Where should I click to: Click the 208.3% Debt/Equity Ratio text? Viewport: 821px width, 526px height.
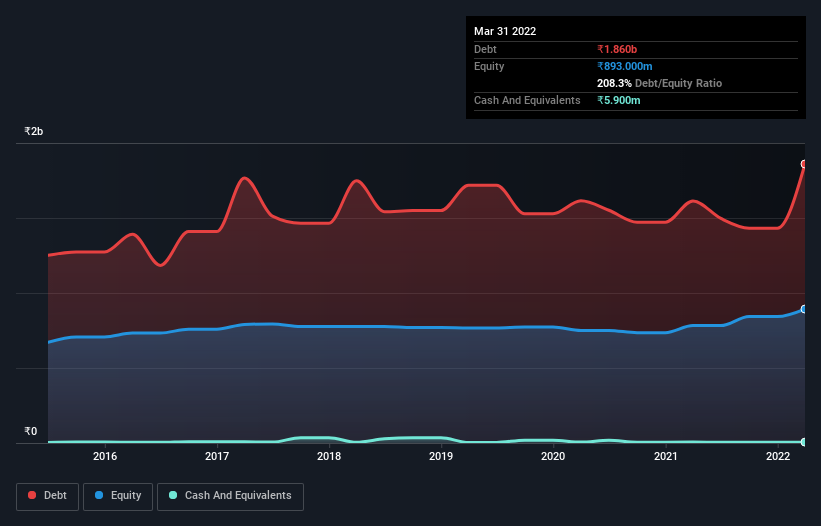pyautogui.click(x=659, y=83)
